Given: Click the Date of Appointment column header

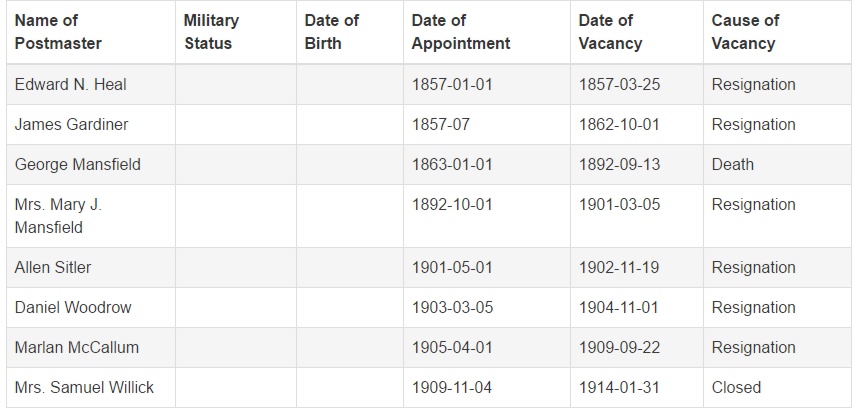Looking at the screenshot, I should (487, 32).
